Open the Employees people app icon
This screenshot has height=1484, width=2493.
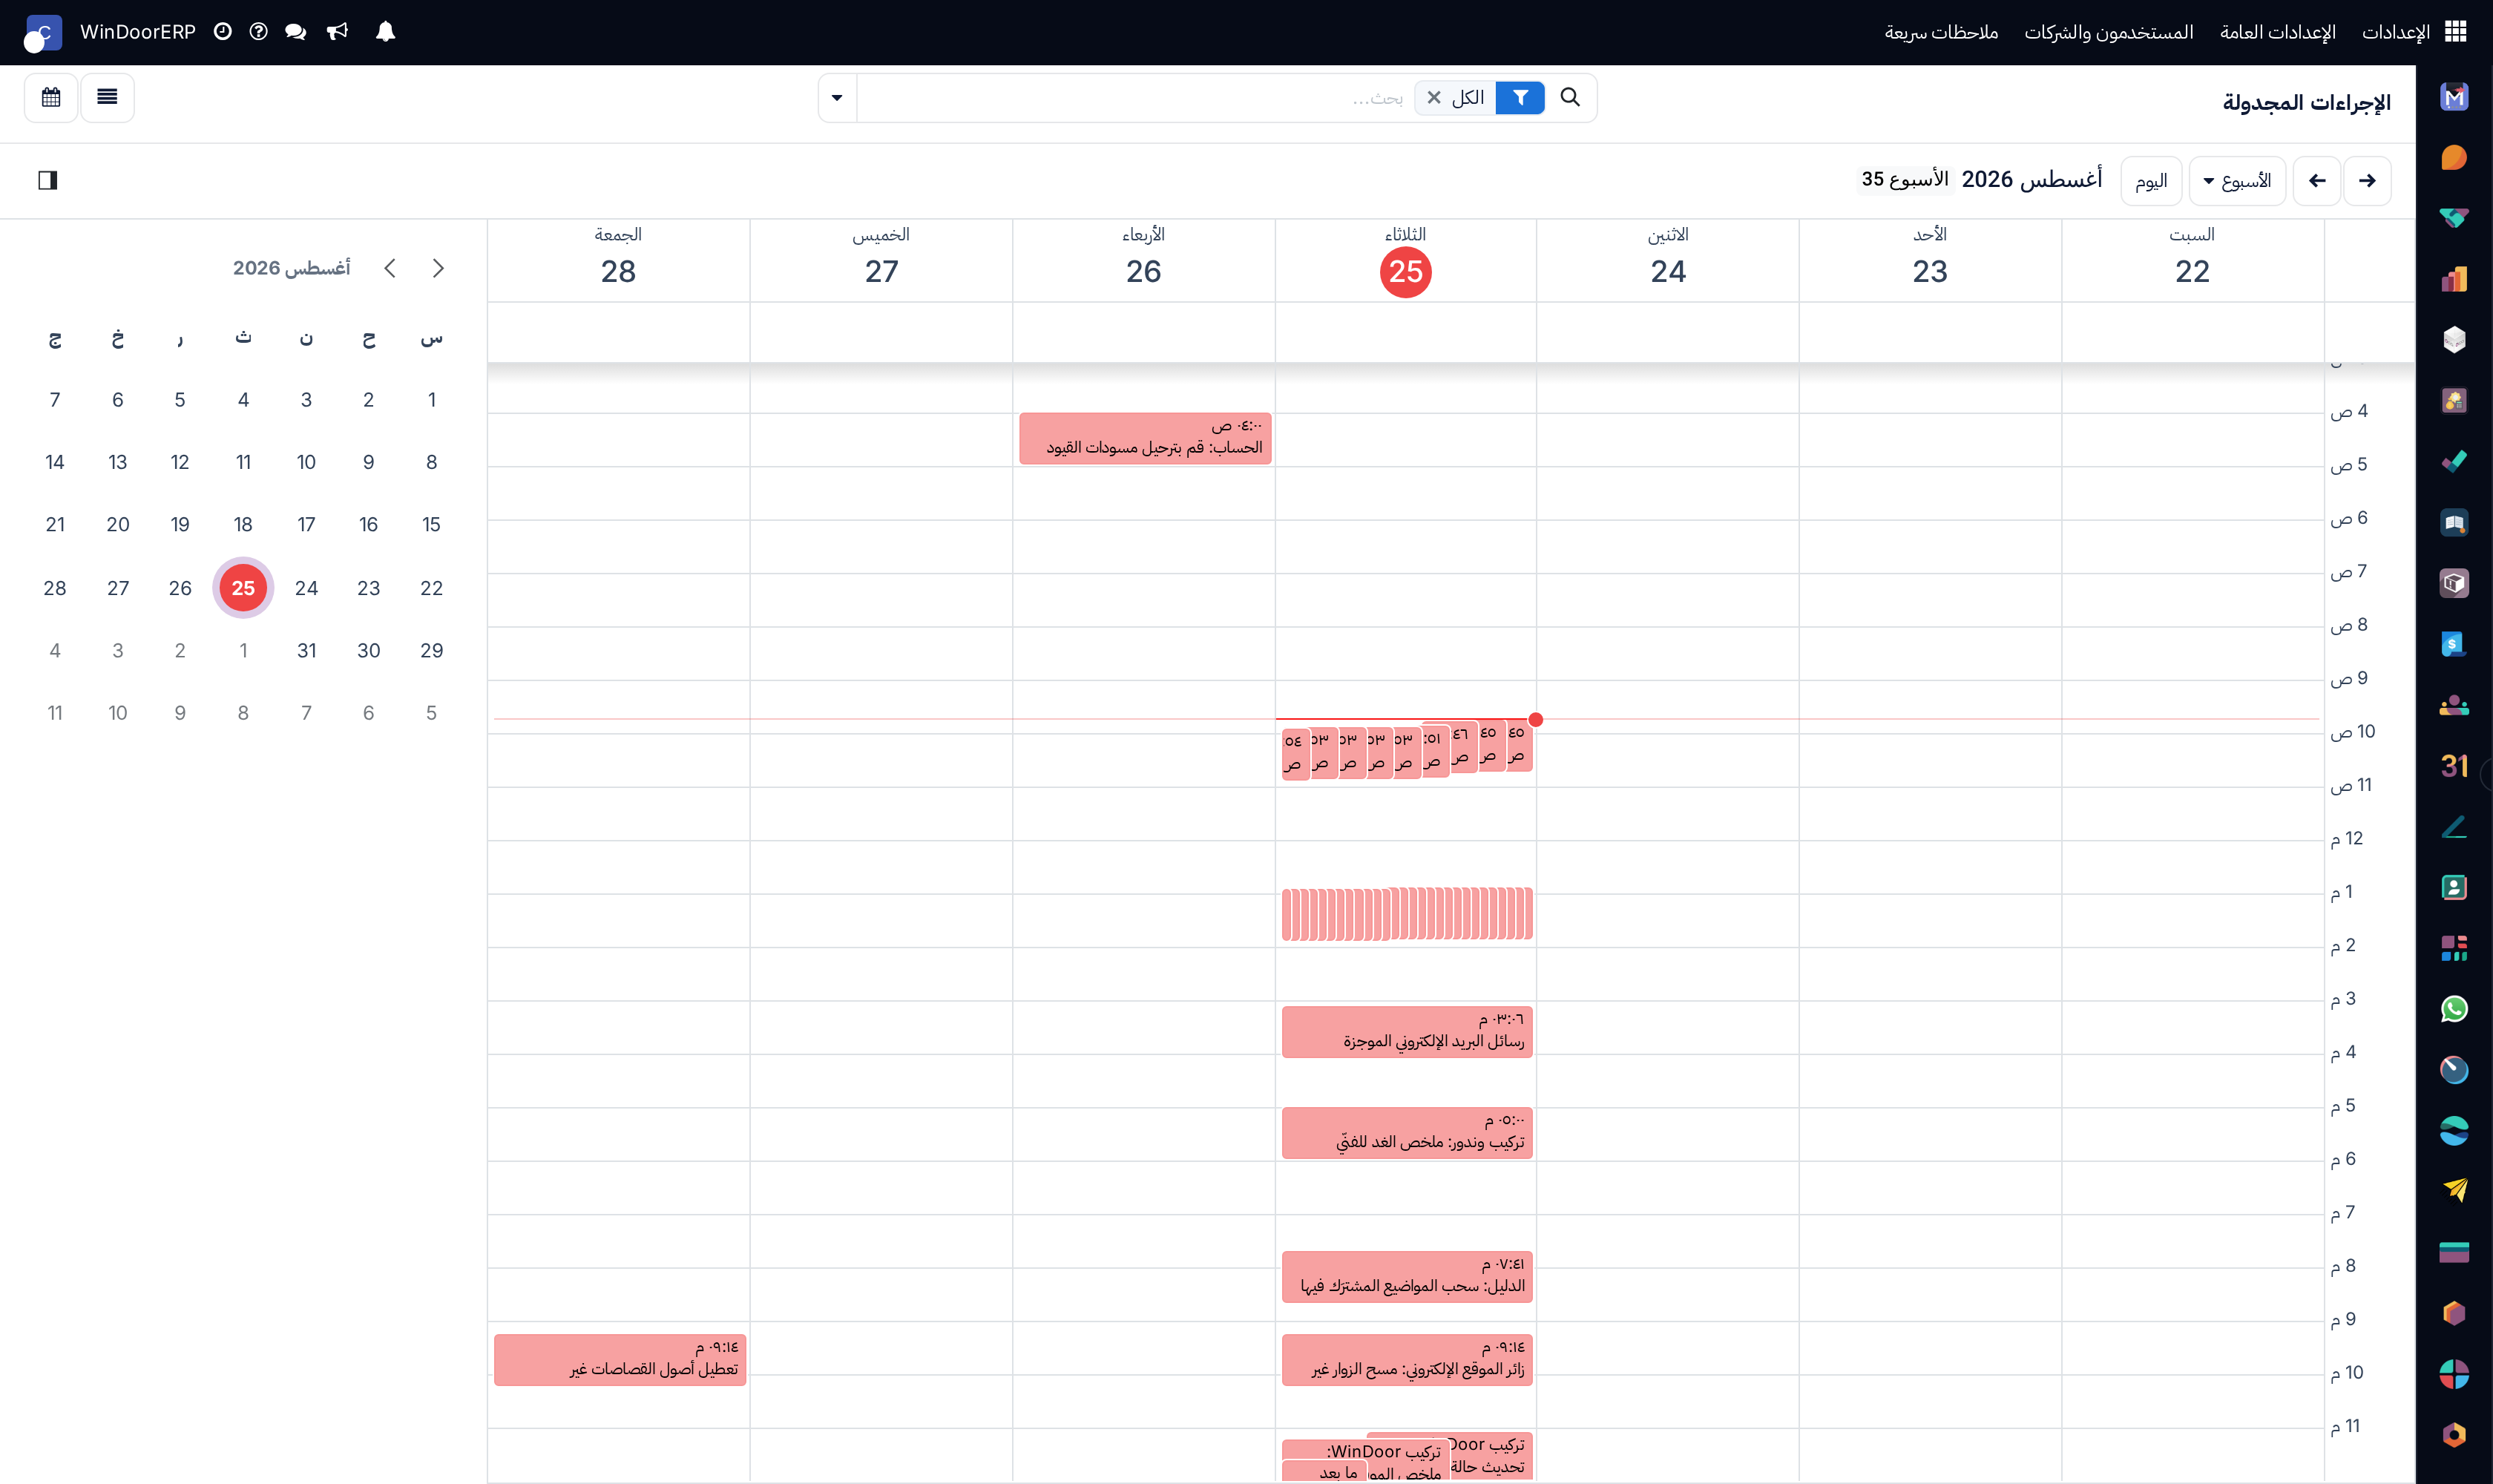click(2454, 705)
